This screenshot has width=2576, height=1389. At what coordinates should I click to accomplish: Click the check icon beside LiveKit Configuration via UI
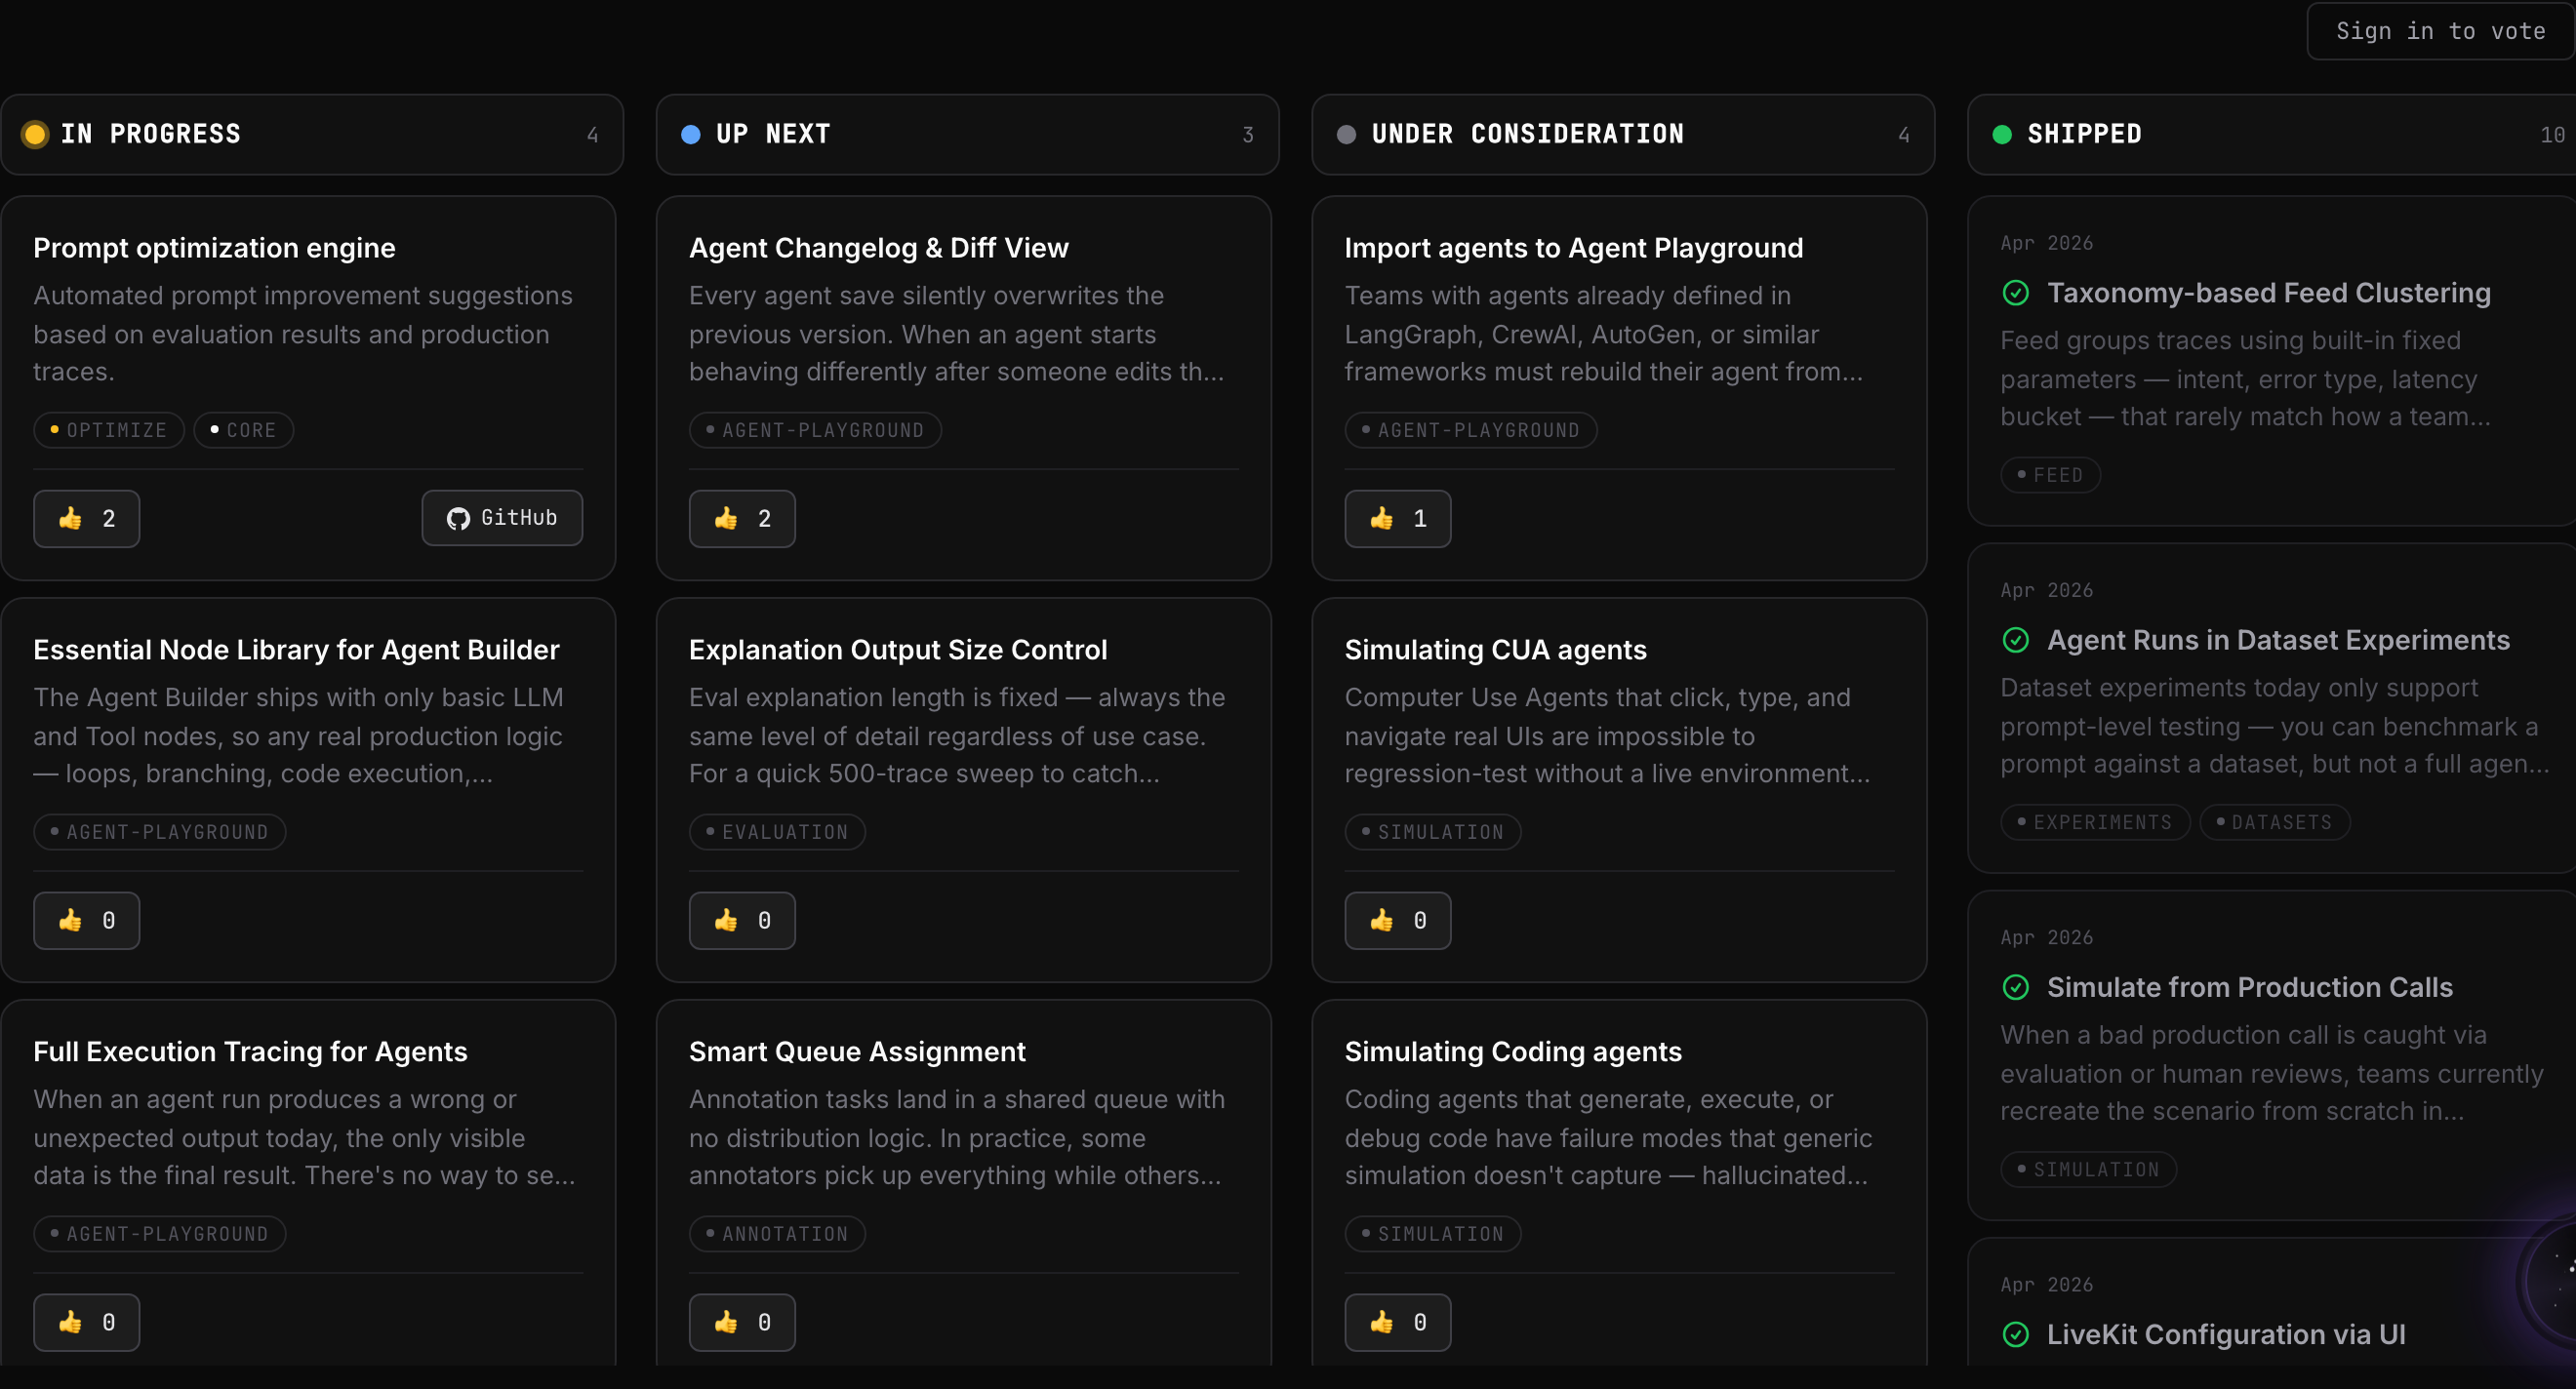2016,1334
